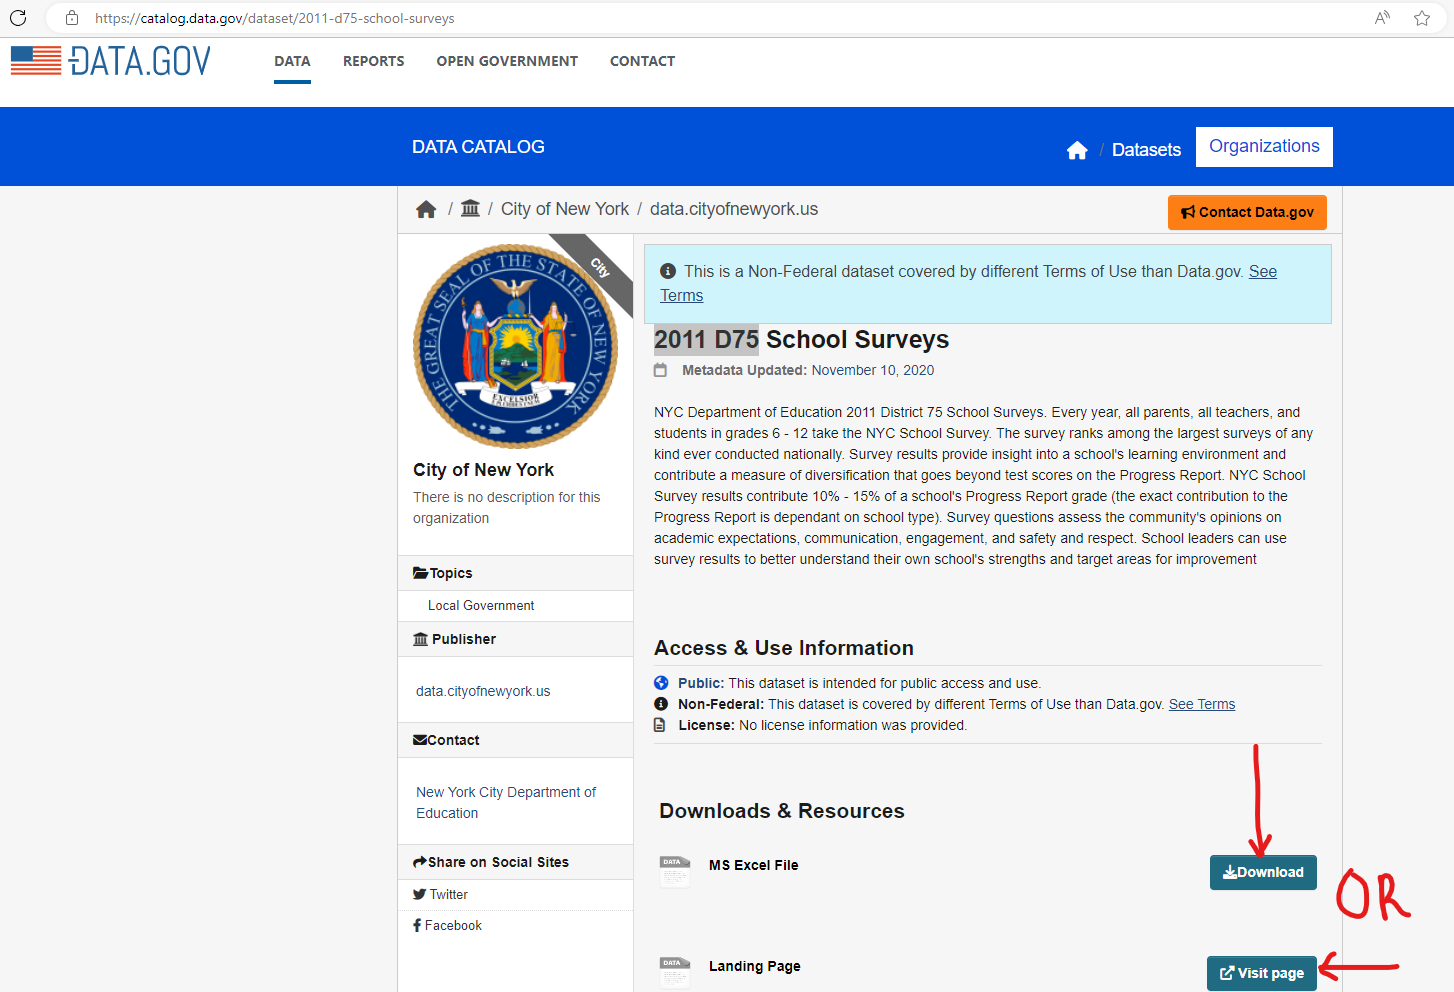Share on Twitter link
Viewport: 1454px width, 992px height.
click(449, 895)
